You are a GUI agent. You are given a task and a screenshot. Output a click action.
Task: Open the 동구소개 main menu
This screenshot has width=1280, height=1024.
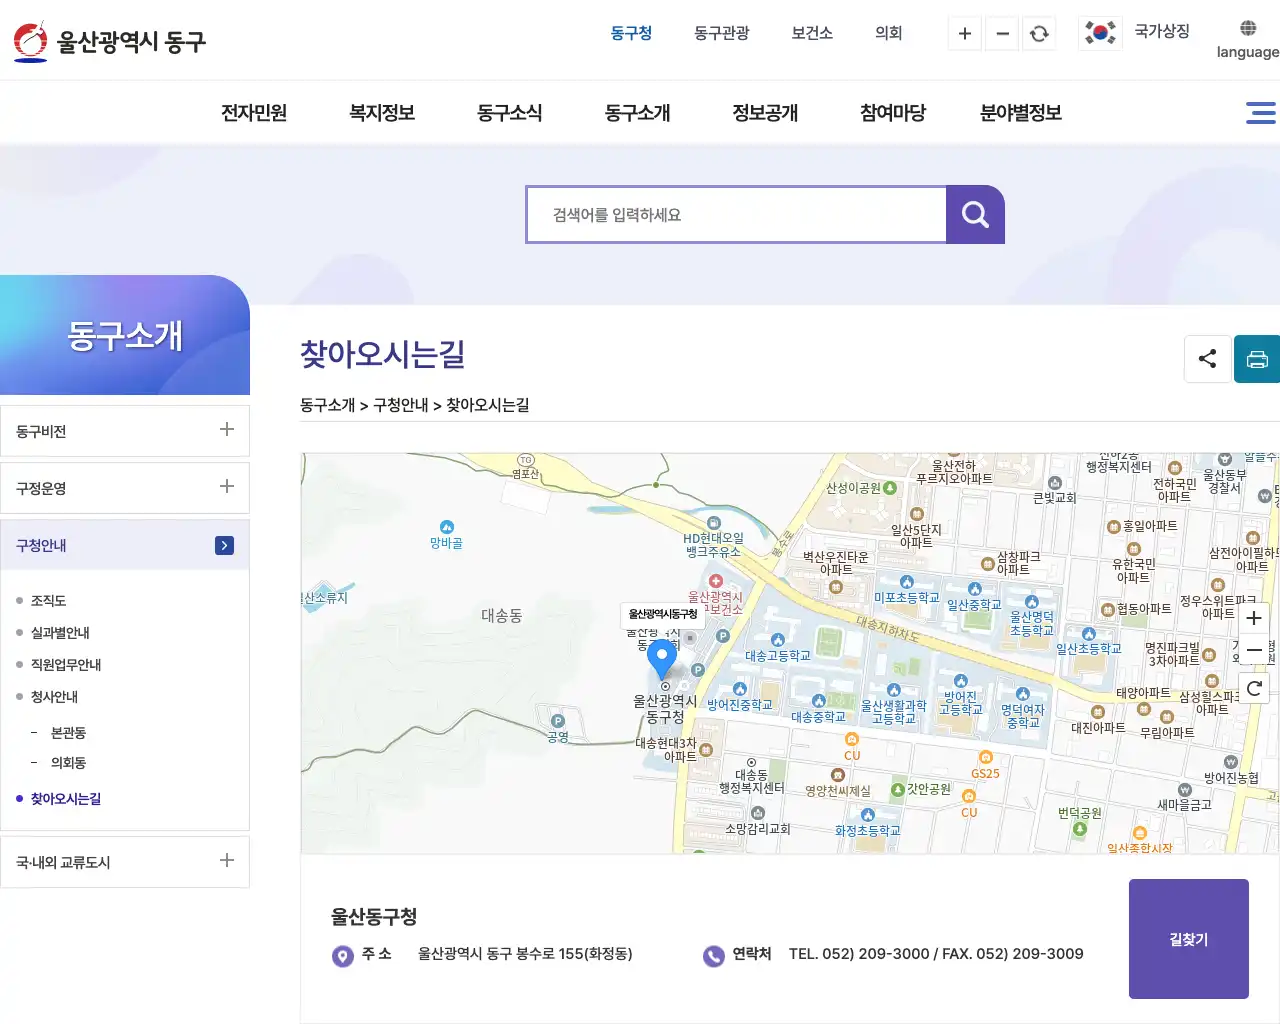pyautogui.click(x=638, y=113)
